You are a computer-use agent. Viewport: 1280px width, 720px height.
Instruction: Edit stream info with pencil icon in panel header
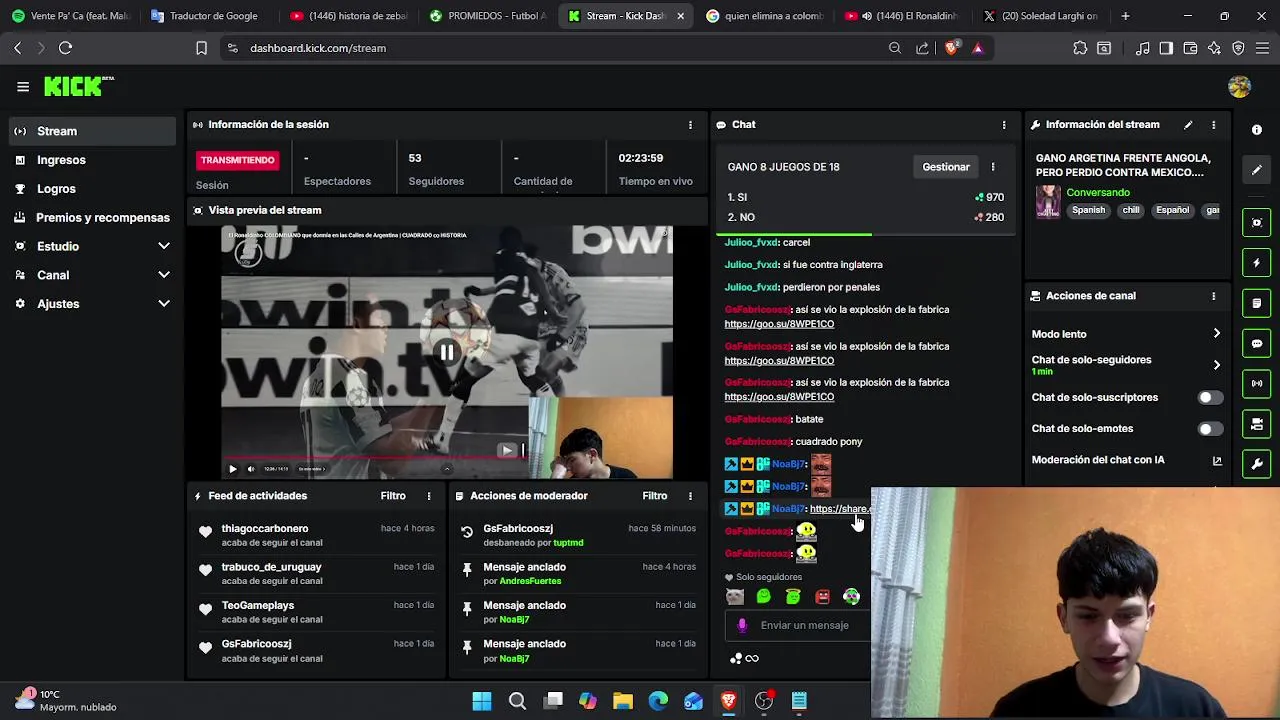[1188, 125]
